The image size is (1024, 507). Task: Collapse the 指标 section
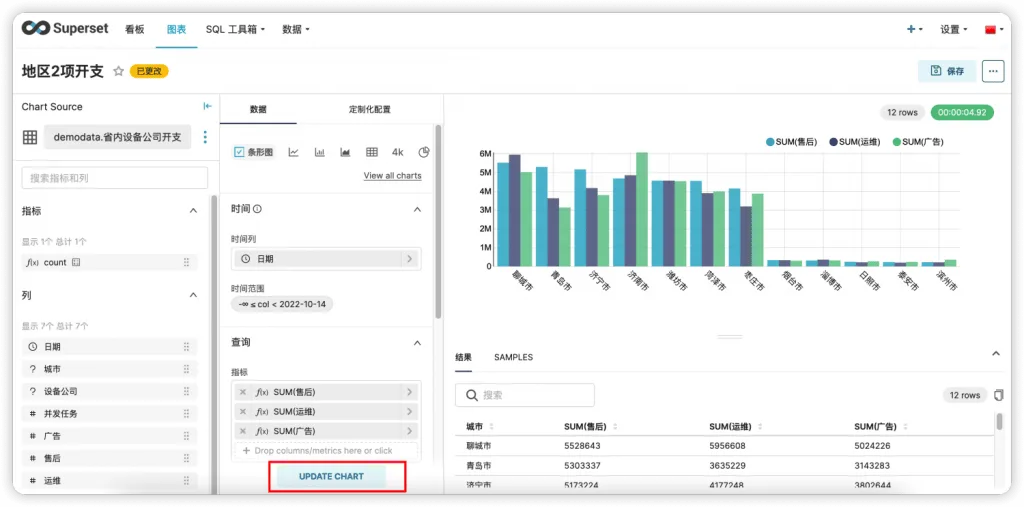pos(193,211)
